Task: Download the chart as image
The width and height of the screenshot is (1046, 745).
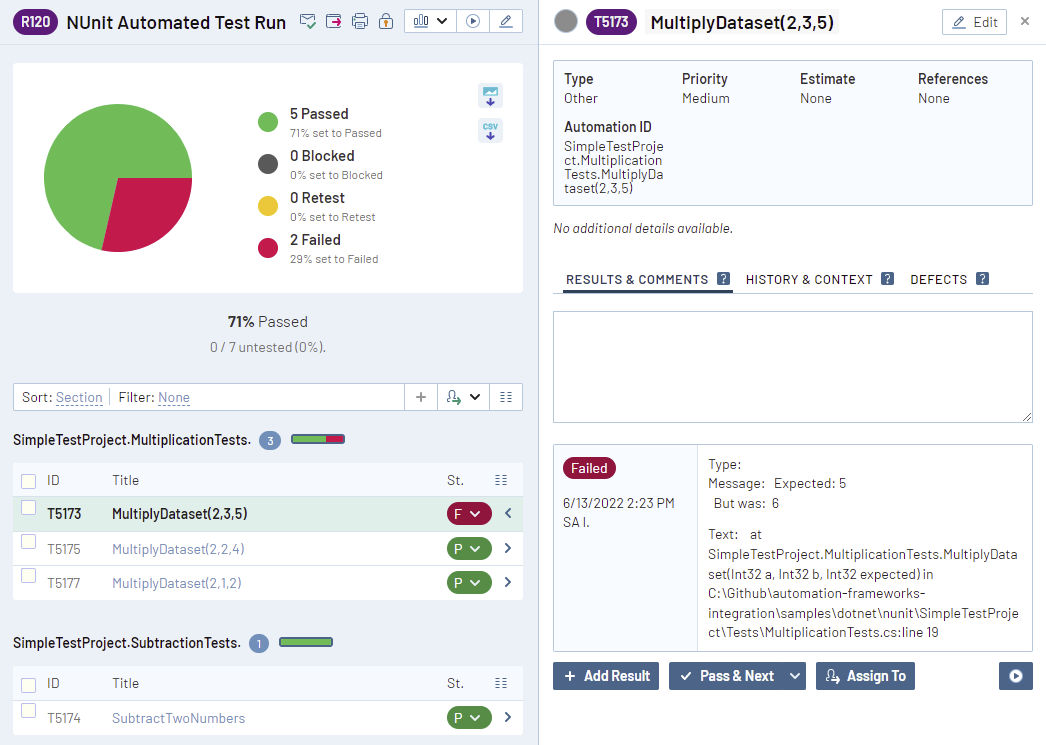Action: (x=490, y=96)
